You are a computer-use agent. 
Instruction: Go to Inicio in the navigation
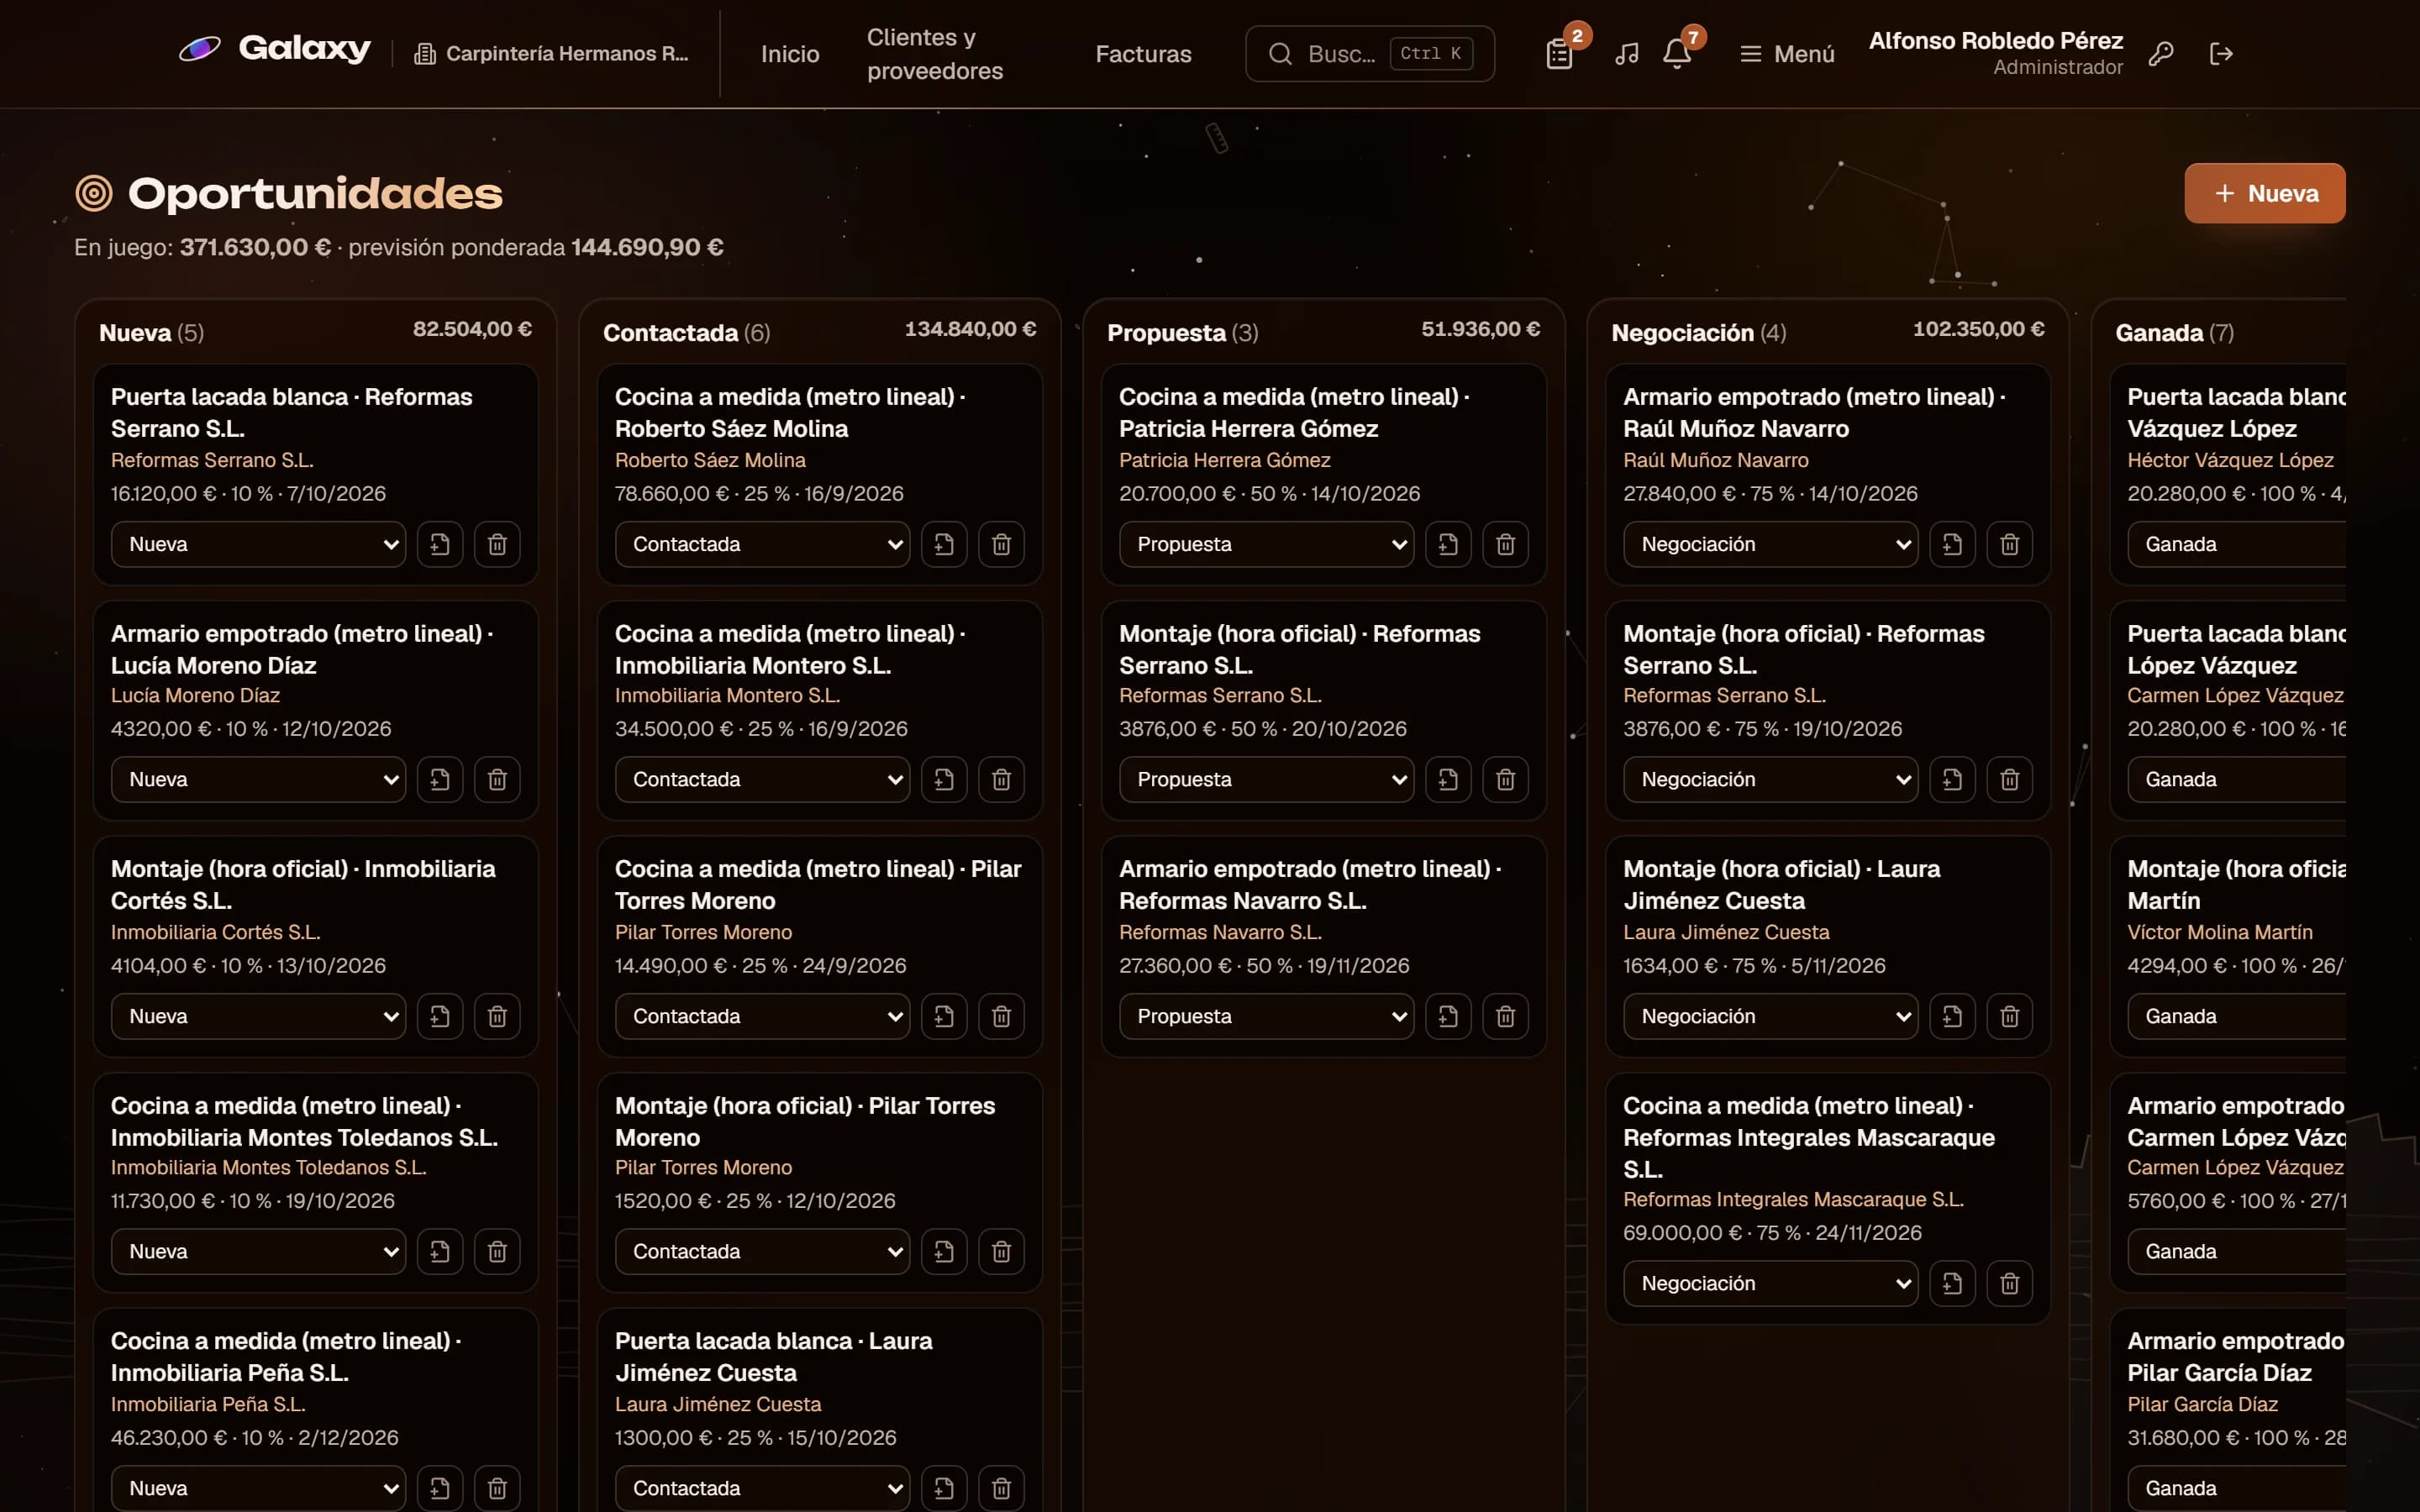tap(790, 54)
